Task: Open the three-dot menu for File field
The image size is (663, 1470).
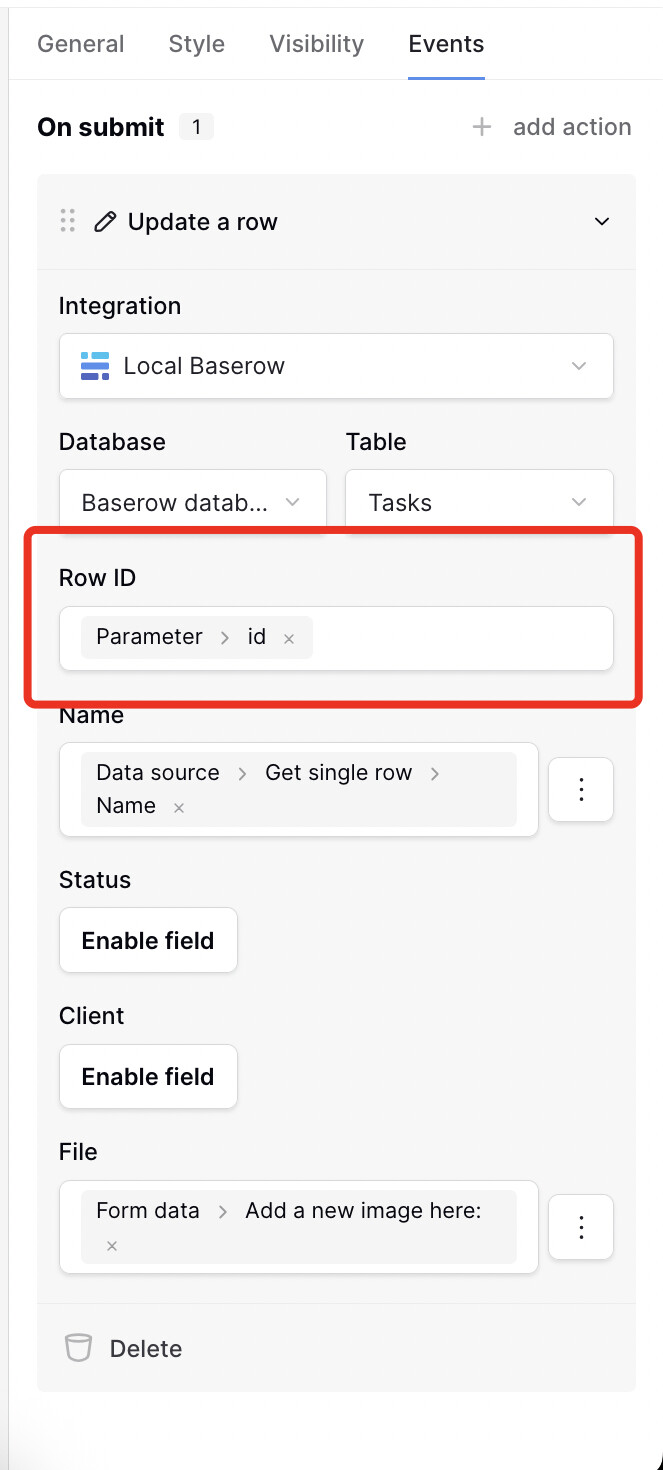Action: [581, 1226]
